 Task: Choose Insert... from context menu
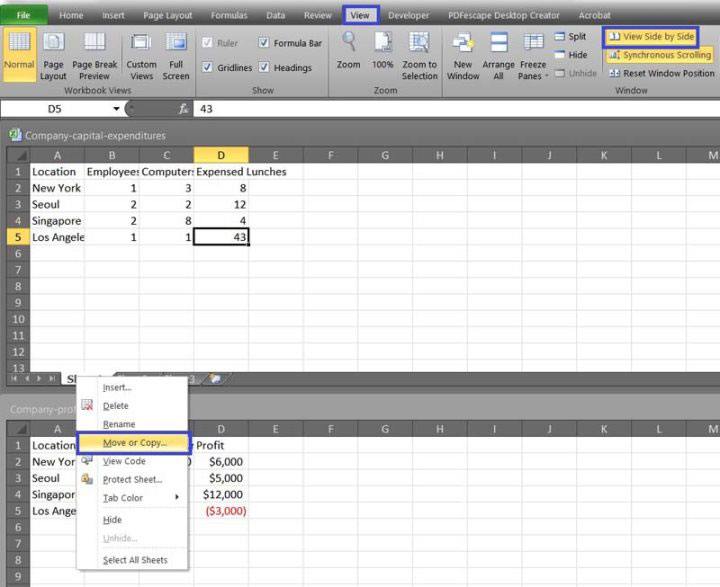pyautogui.click(x=133, y=388)
